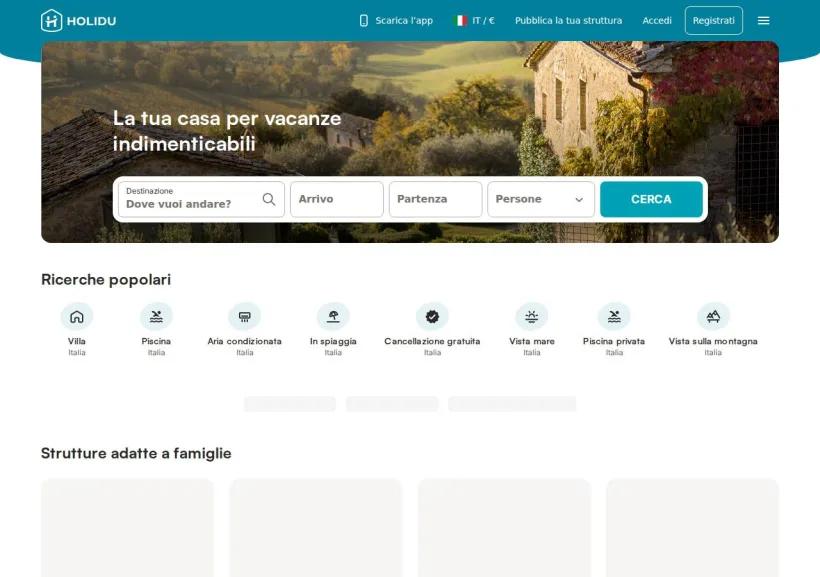
Task: Click the Villa text label
Action: [x=77, y=341]
